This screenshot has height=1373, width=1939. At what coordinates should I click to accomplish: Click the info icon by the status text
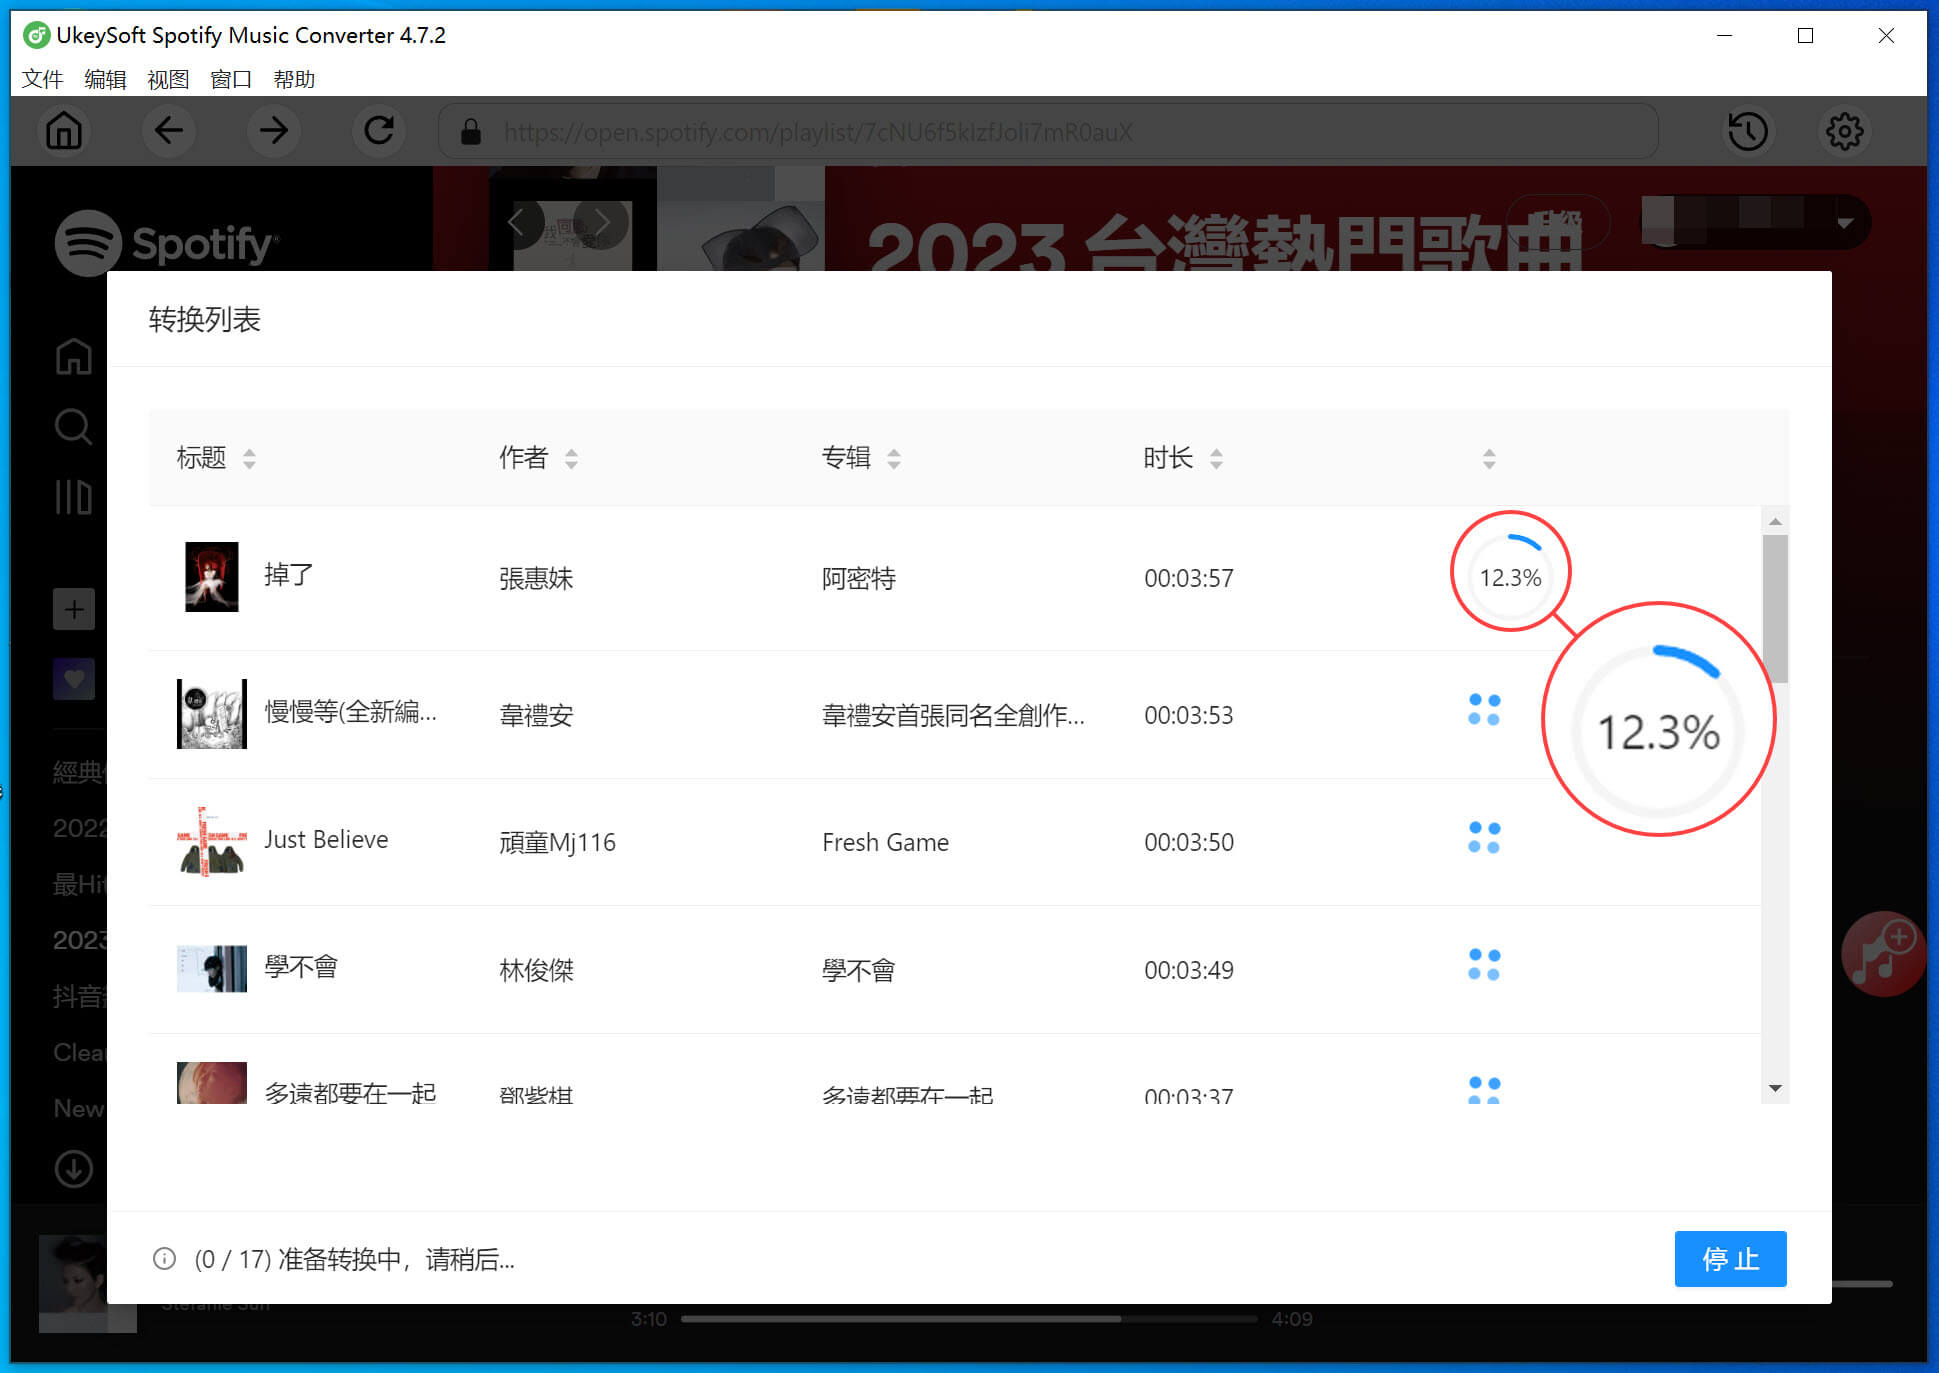(164, 1259)
